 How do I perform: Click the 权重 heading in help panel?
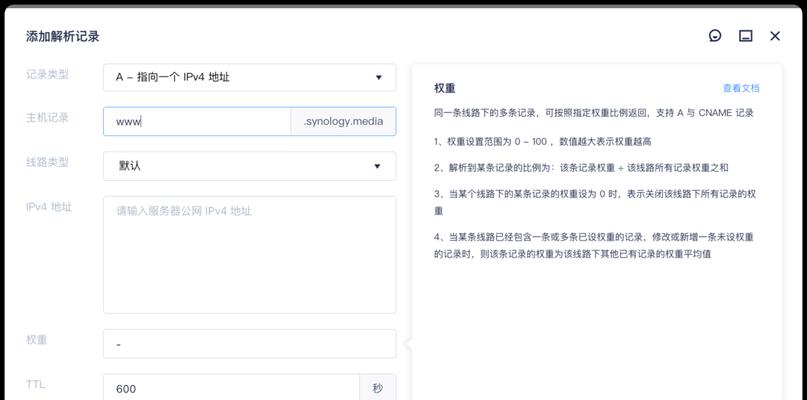coord(445,88)
